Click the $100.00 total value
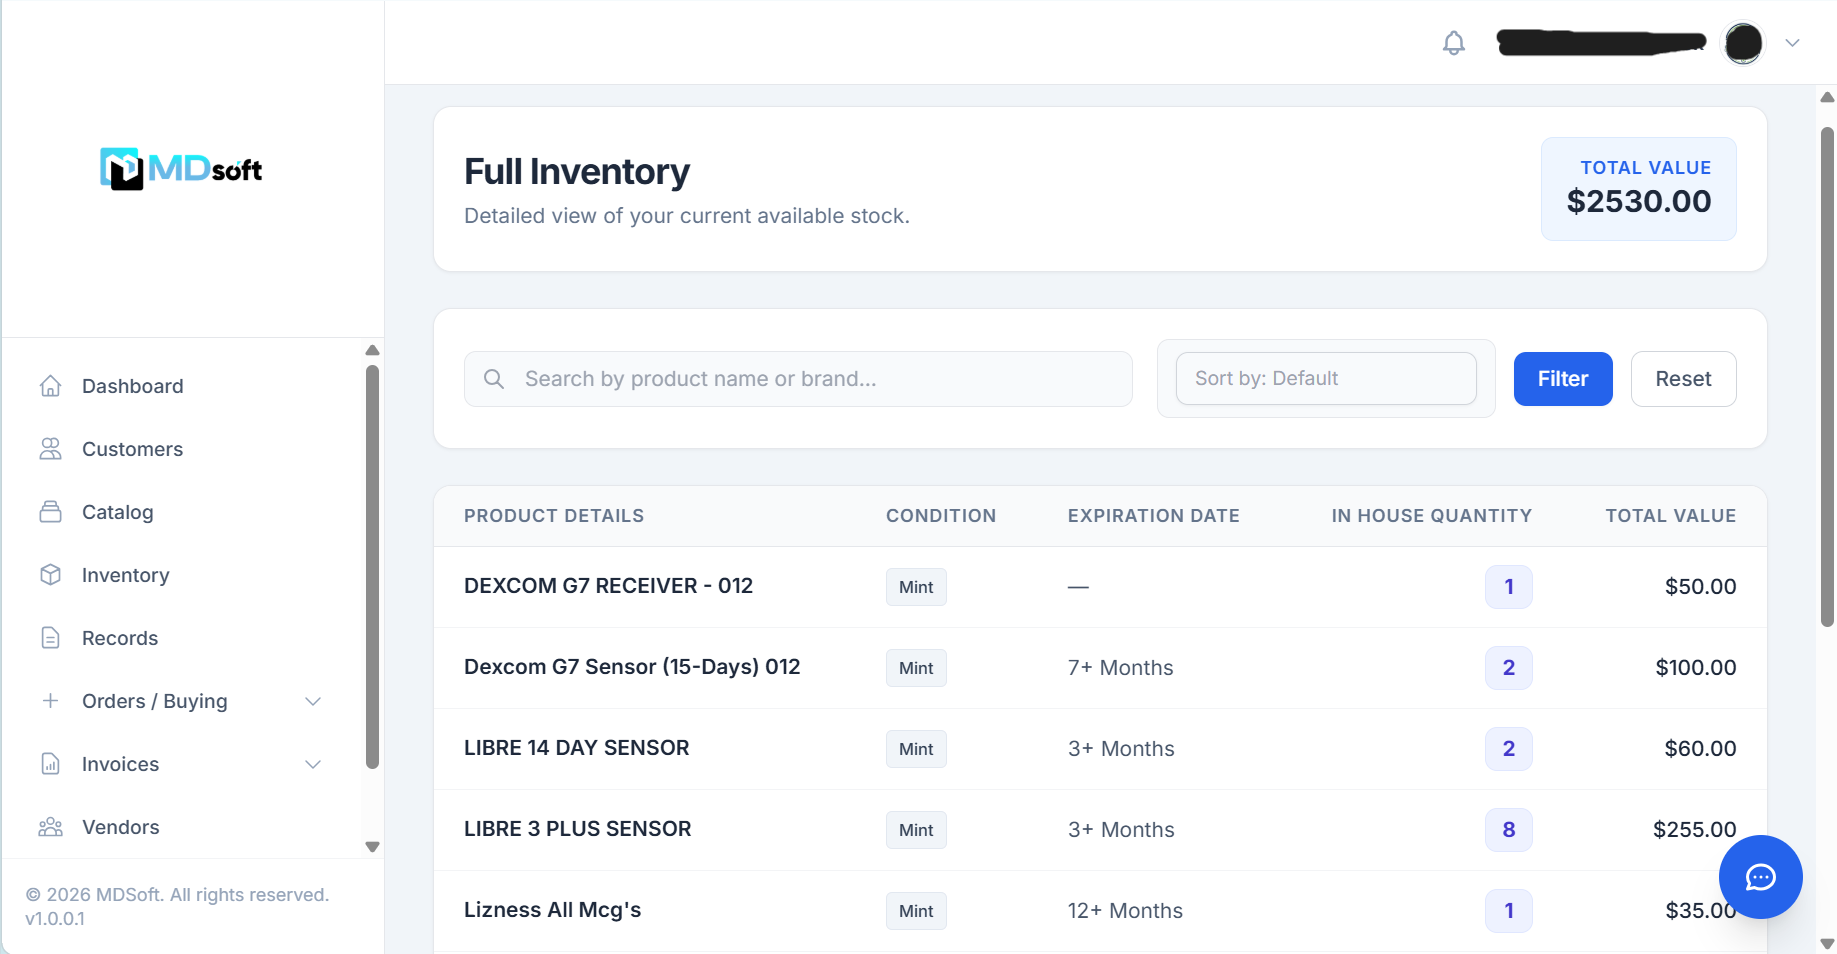 click(x=1695, y=668)
